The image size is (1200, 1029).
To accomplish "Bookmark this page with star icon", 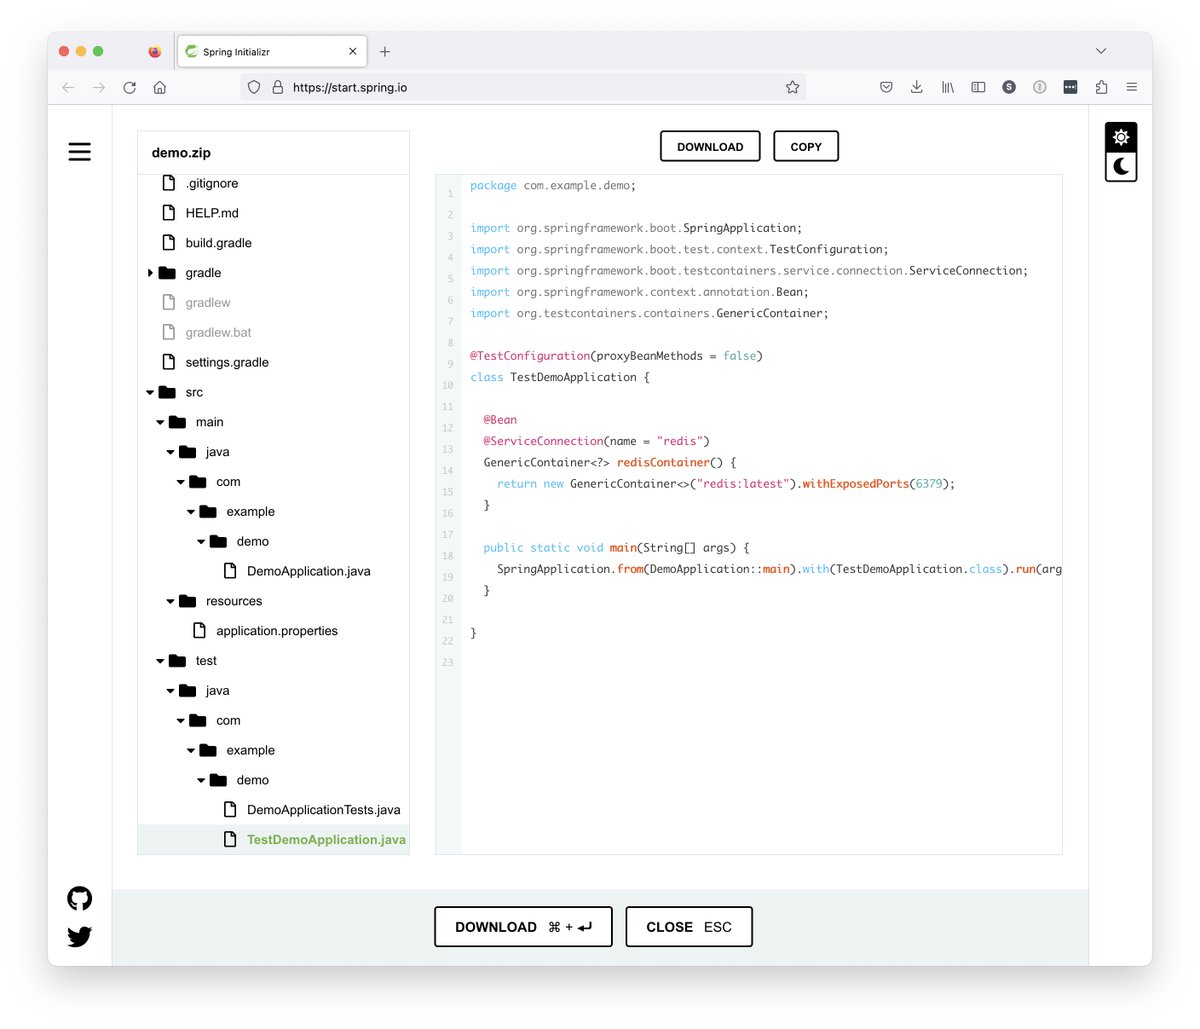I will [792, 87].
